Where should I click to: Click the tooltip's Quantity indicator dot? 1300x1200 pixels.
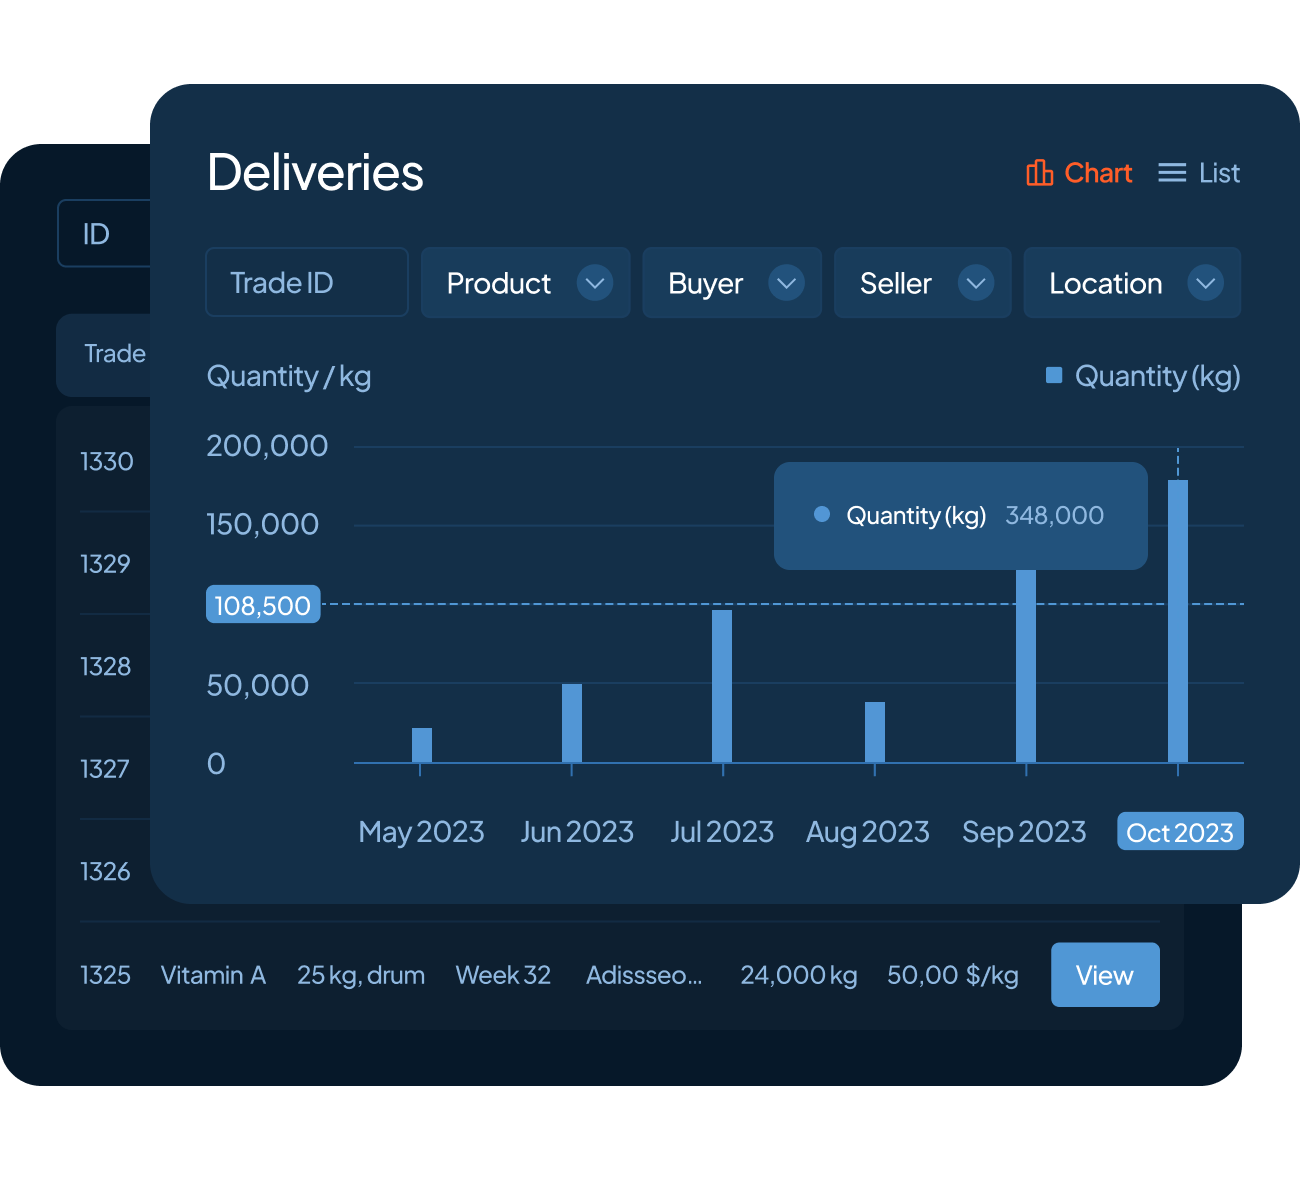pyautogui.click(x=822, y=514)
